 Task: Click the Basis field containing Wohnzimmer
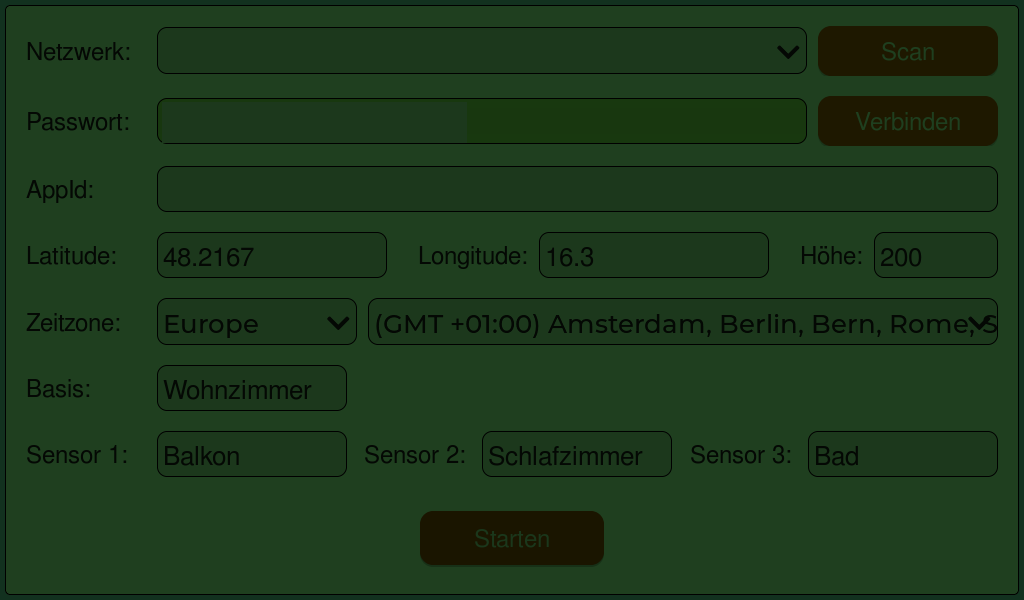tap(252, 388)
